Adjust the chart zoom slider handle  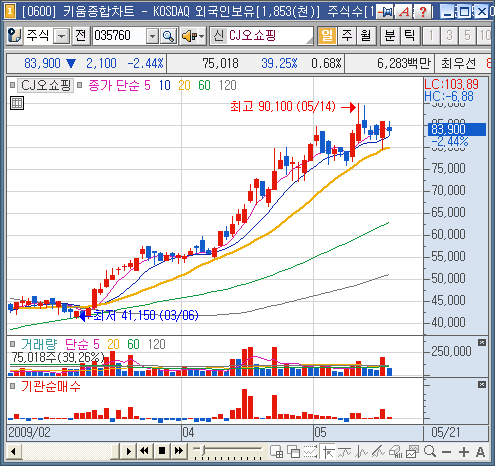[x=203, y=450]
